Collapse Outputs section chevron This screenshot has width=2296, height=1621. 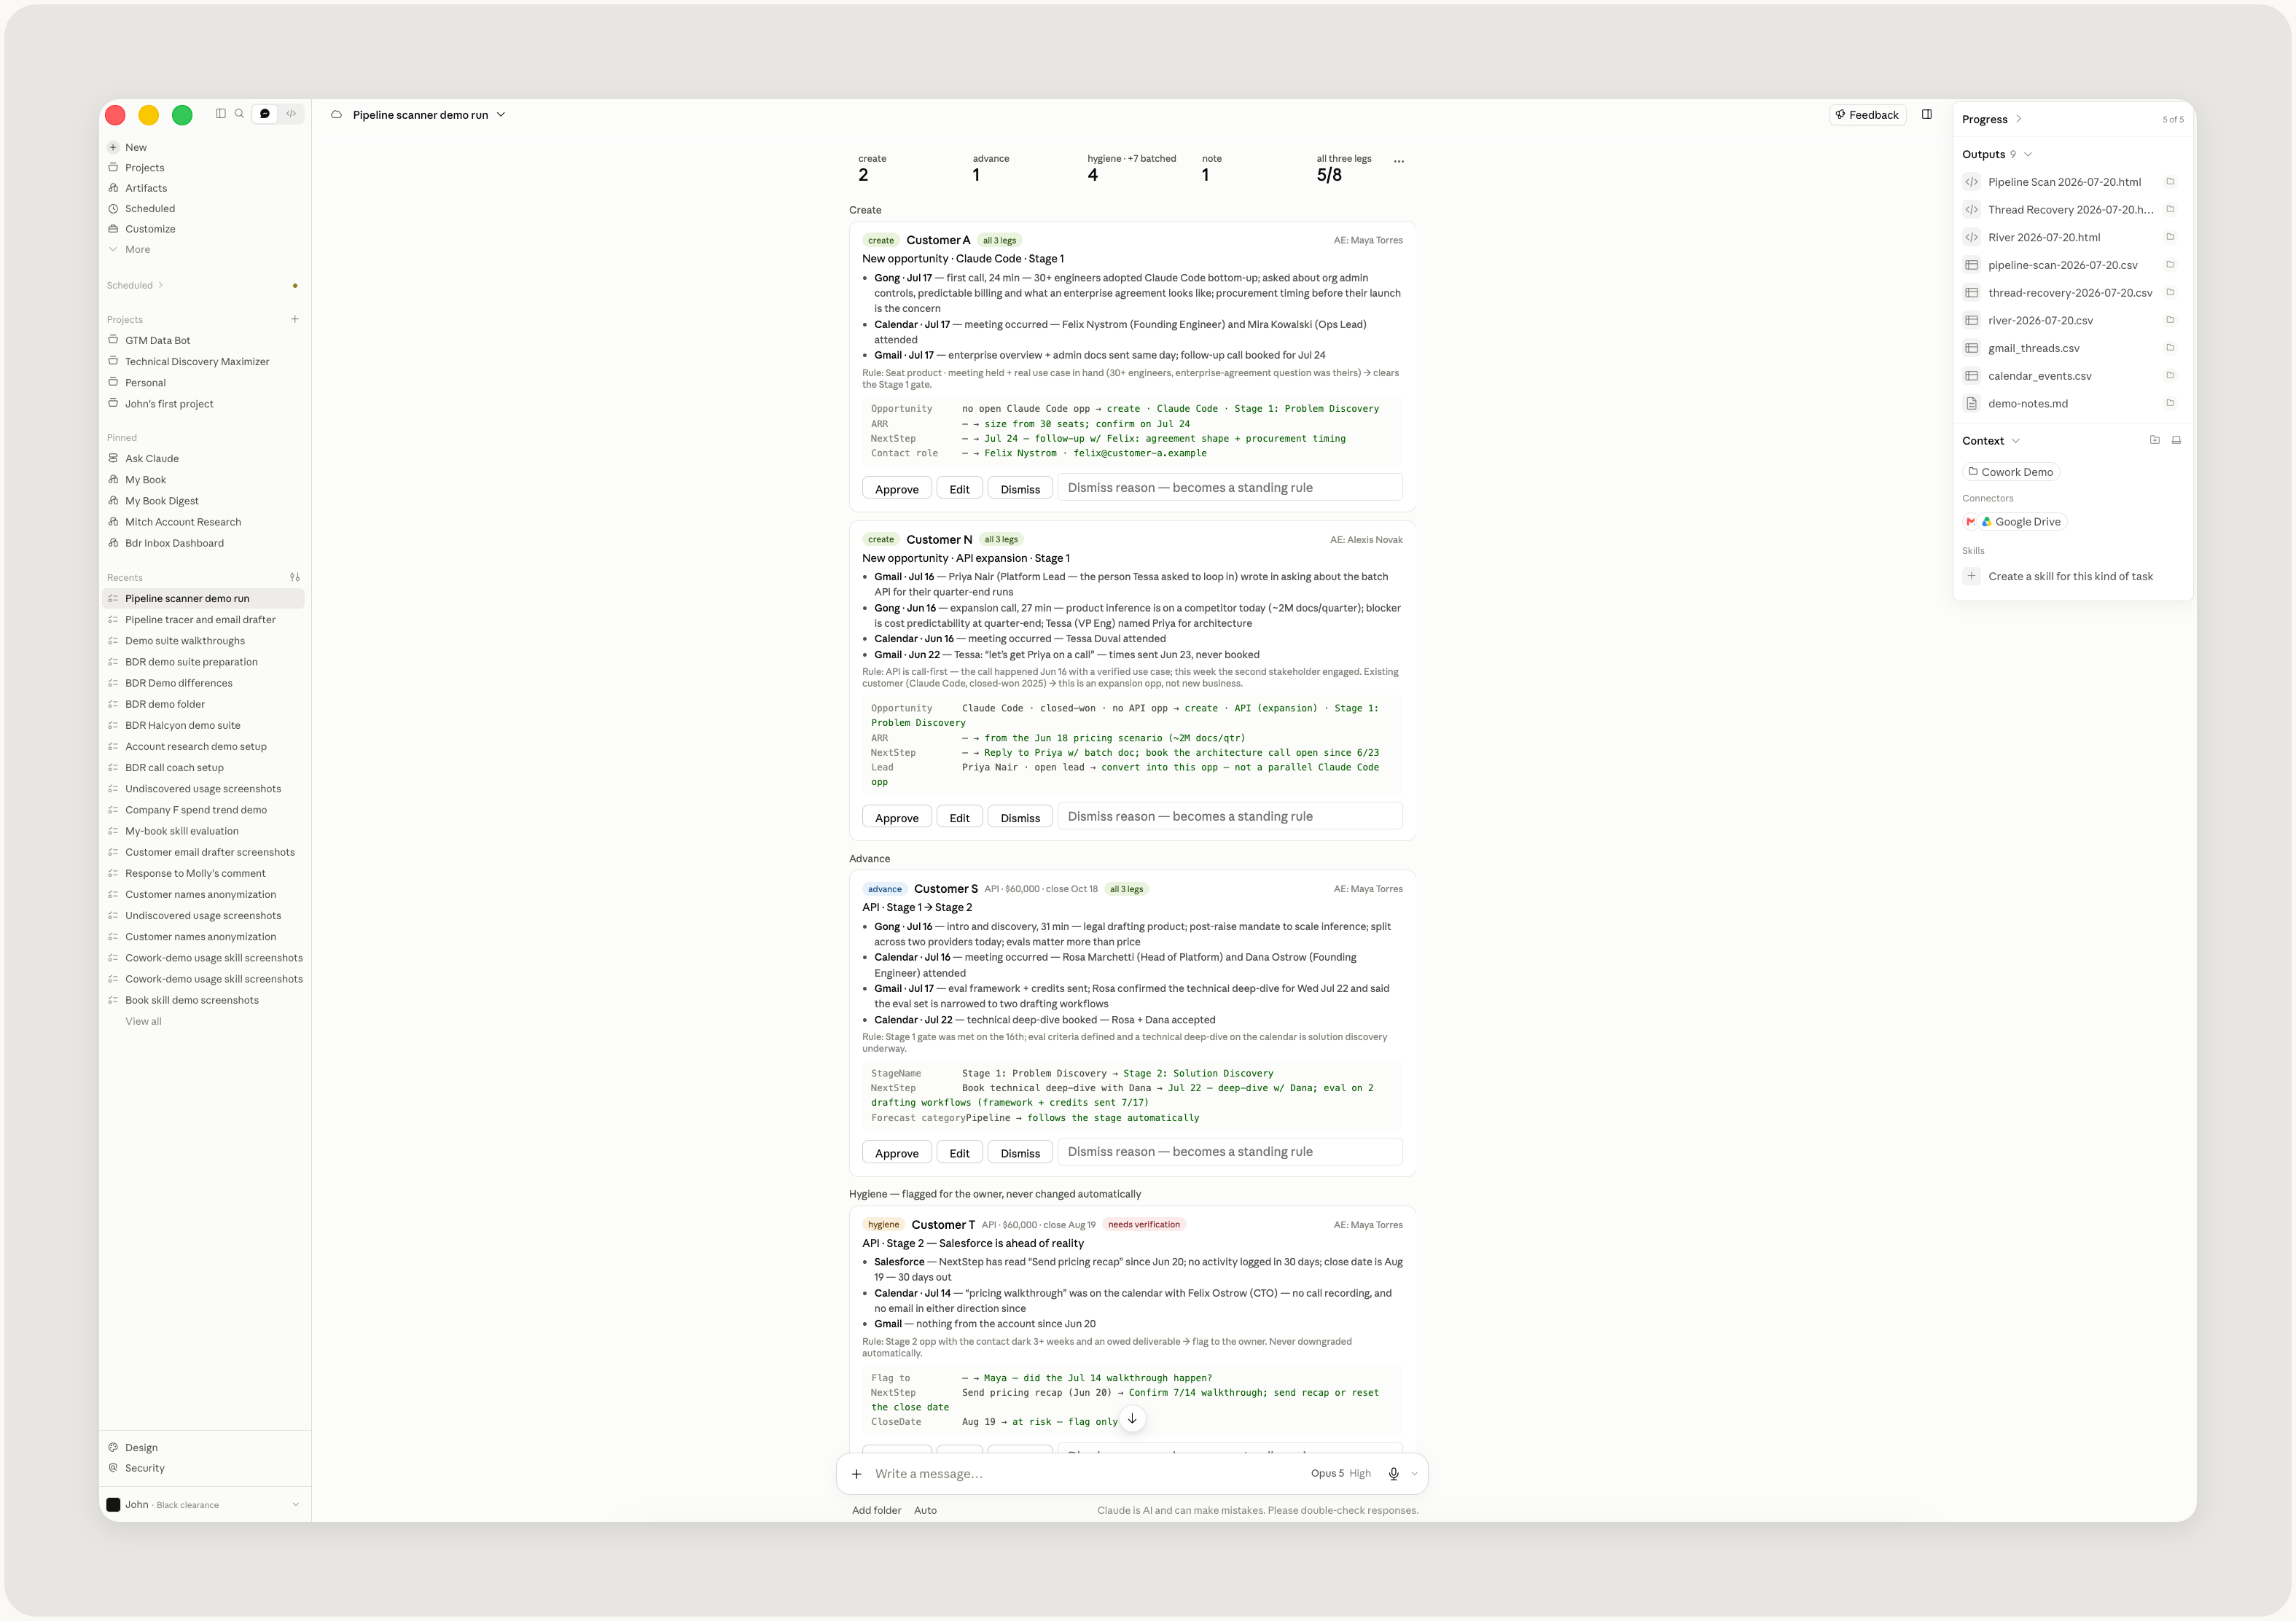tap(2028, 155)
